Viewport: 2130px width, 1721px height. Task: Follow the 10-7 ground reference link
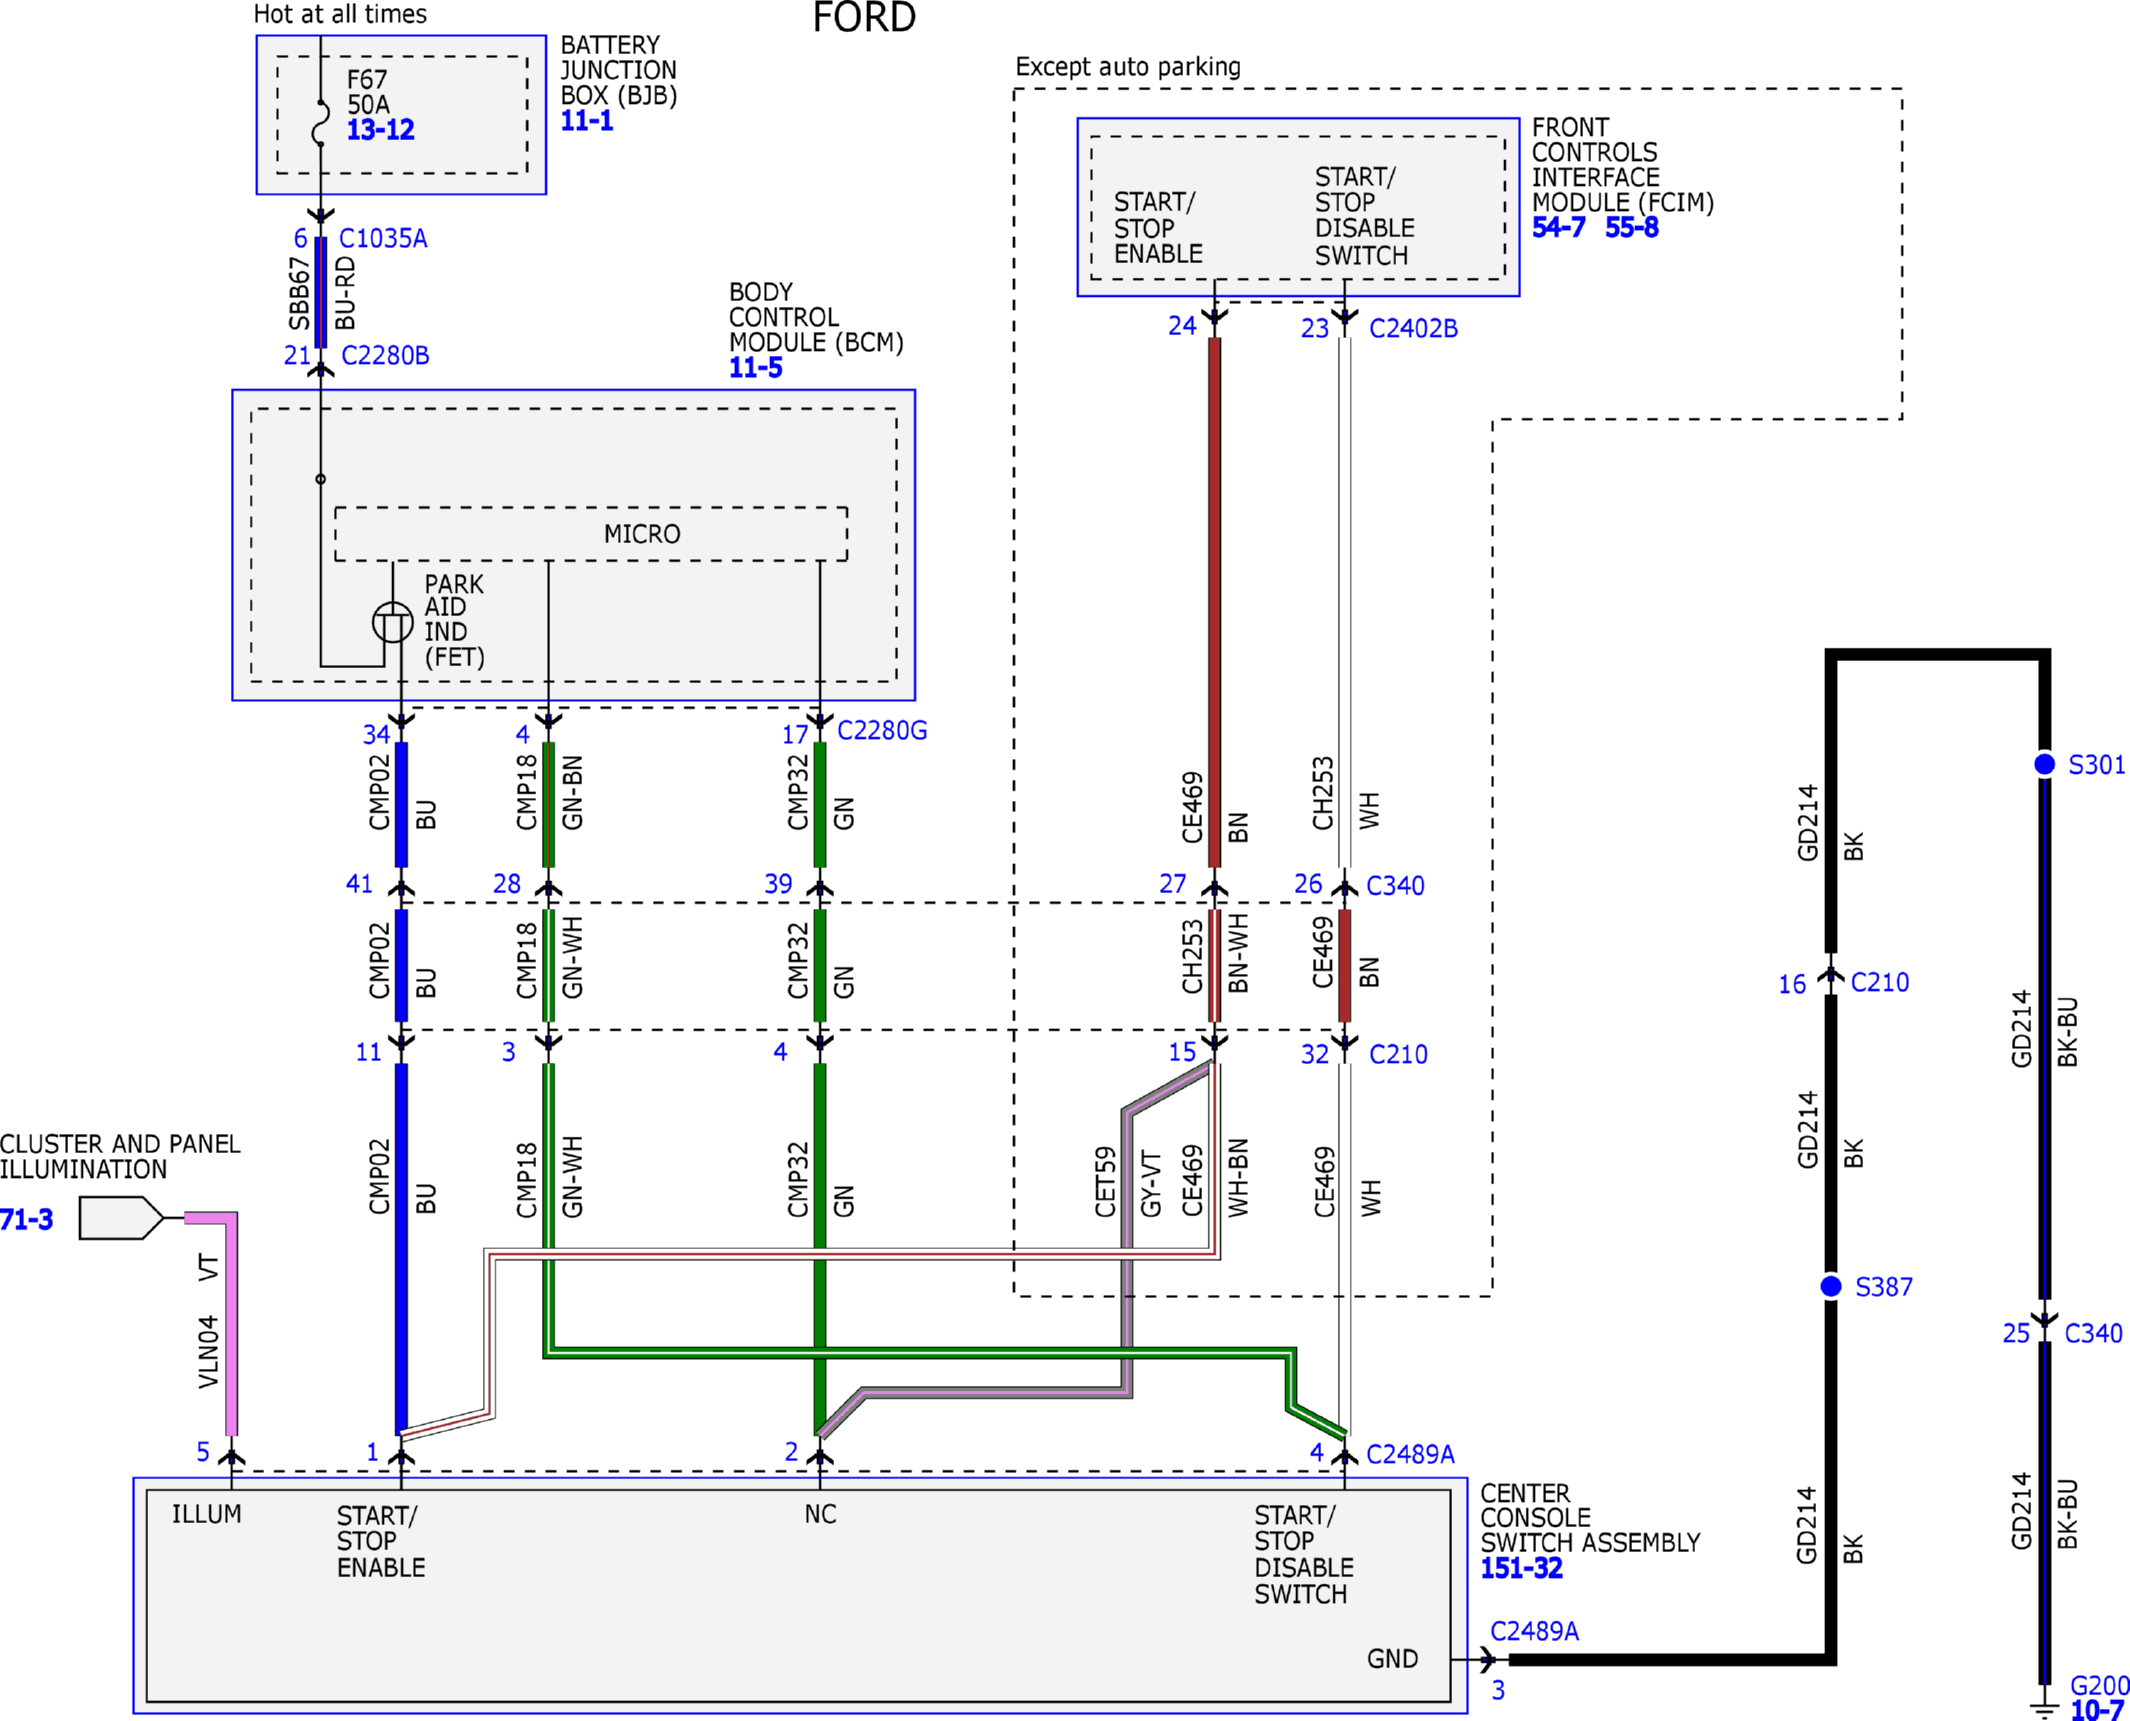pyautogui.click(x=2096, y=1710)
